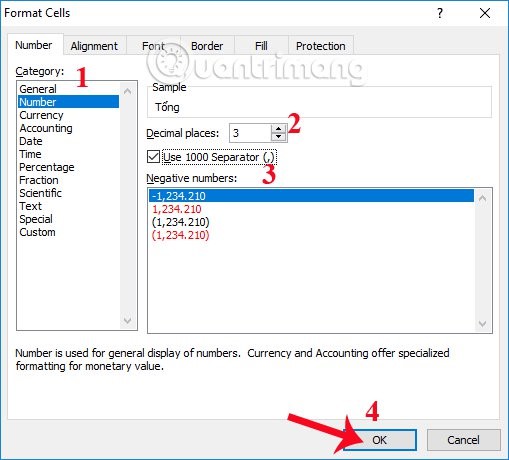509x460 pixels.
Task: Choose Percentage category
Action: (47, 167)
